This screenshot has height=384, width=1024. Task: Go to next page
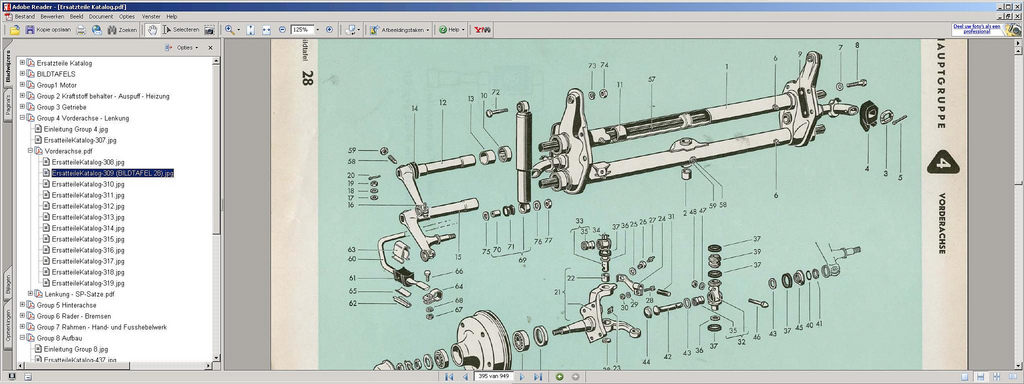point(522,377)
